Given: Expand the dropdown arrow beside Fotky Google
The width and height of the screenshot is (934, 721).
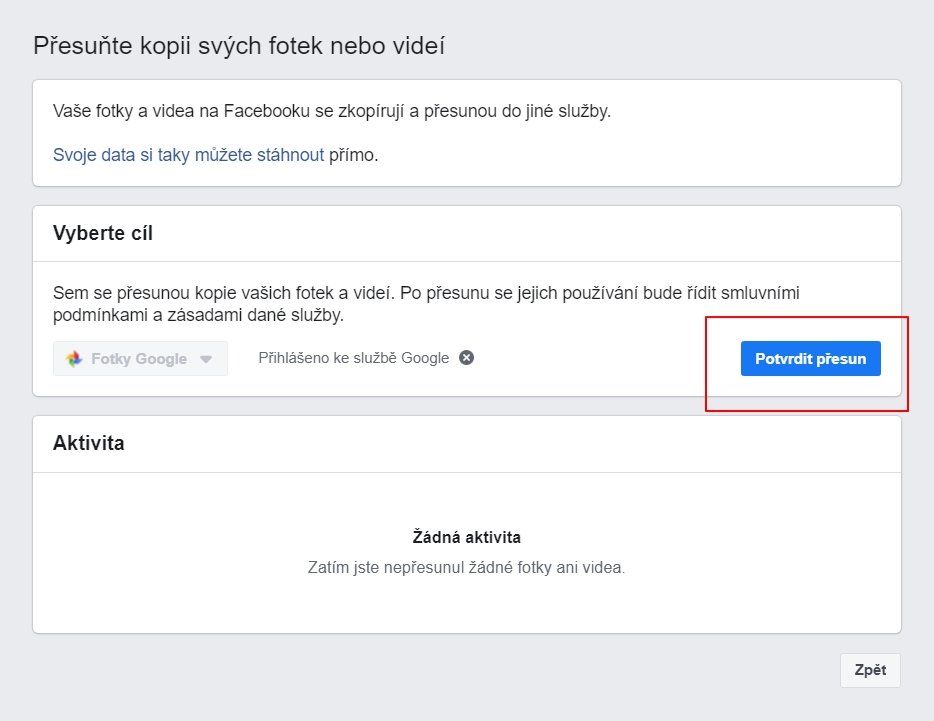Looking at the screenshot, I should tap(206, 359).
